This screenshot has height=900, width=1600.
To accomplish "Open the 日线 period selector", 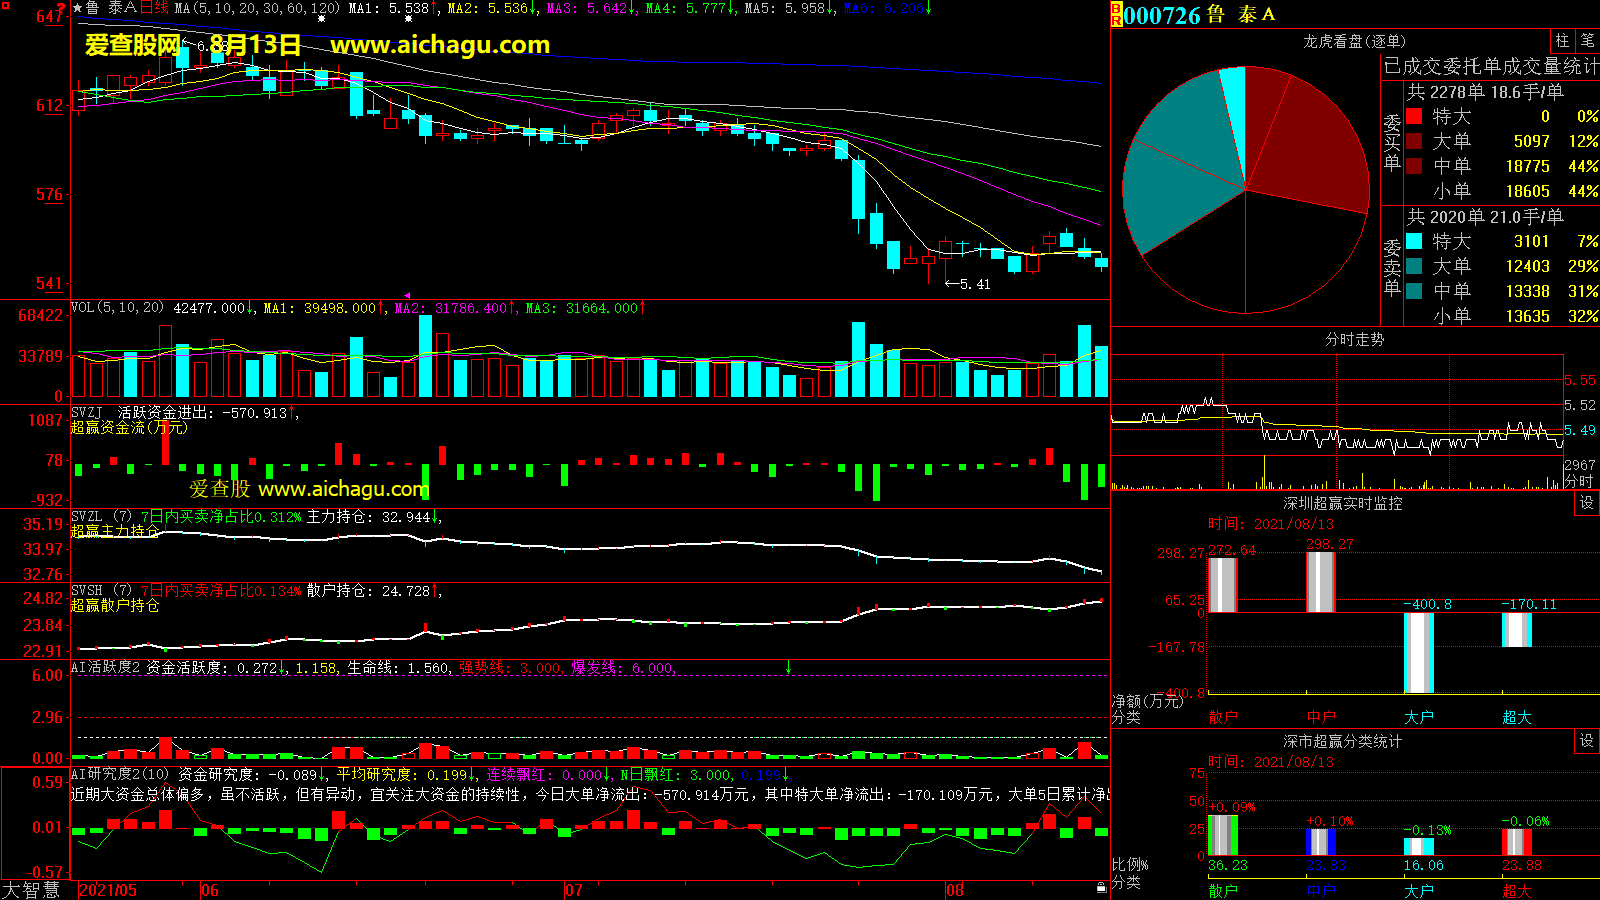I will click(x=154, y=8).
